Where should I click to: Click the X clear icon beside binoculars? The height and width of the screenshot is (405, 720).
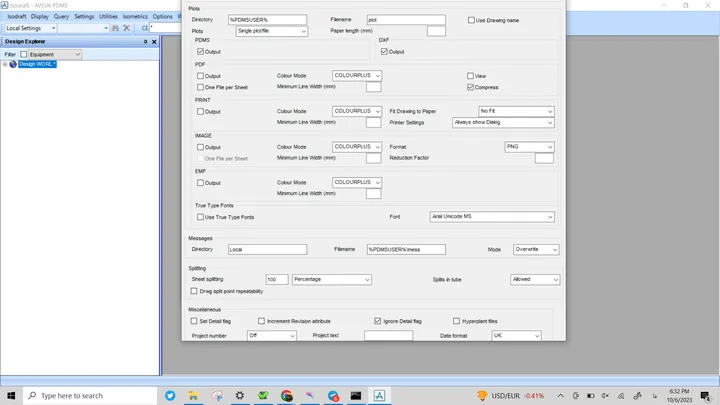click(x=127, y=28)
